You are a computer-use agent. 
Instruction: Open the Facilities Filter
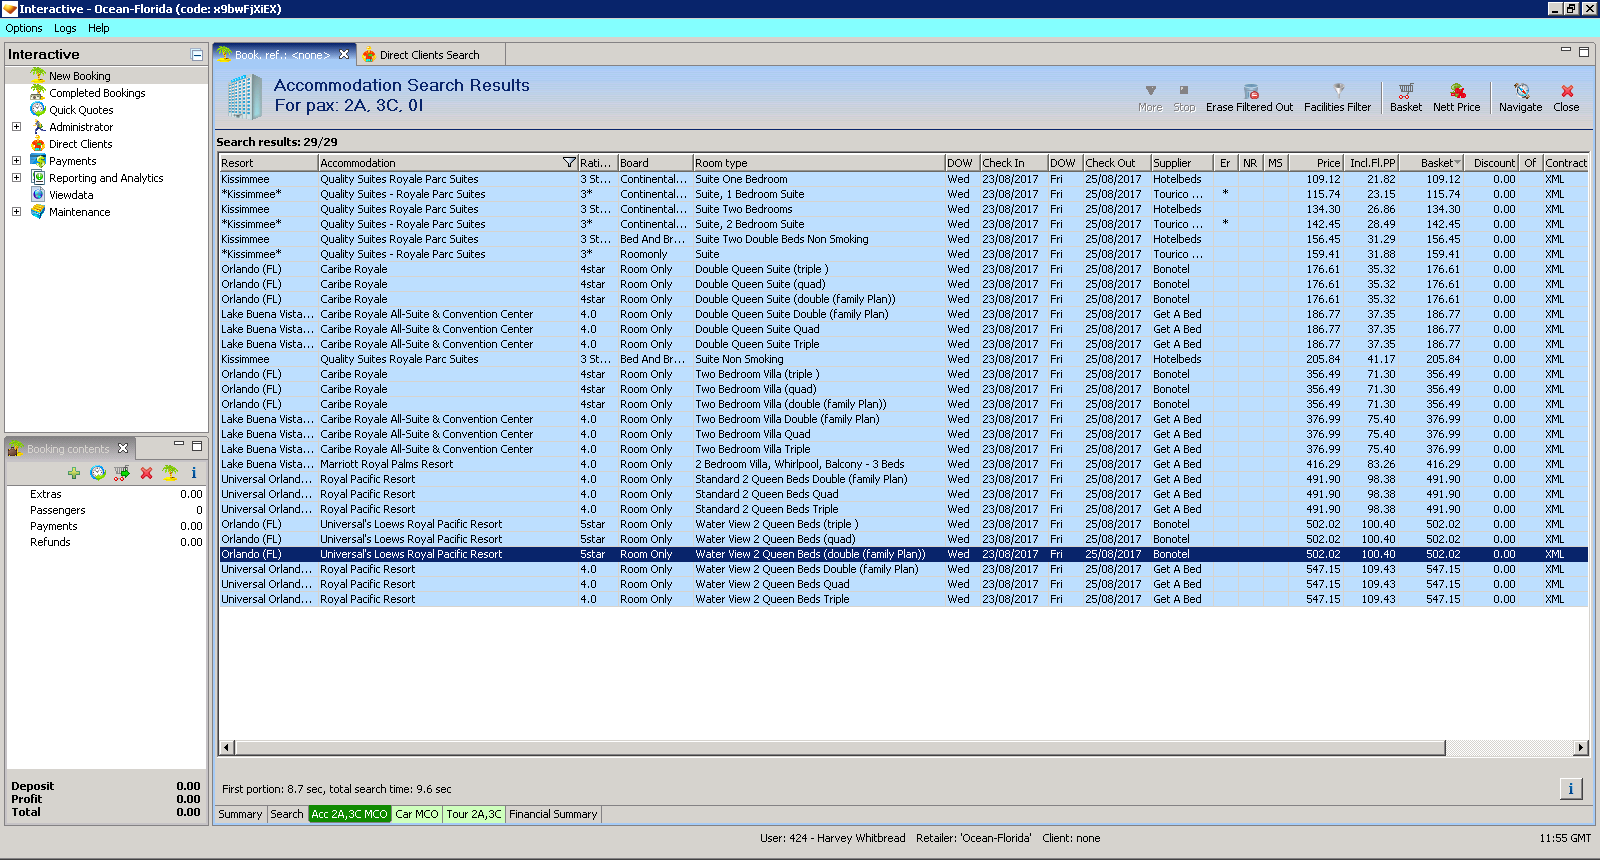point(1337,98)
